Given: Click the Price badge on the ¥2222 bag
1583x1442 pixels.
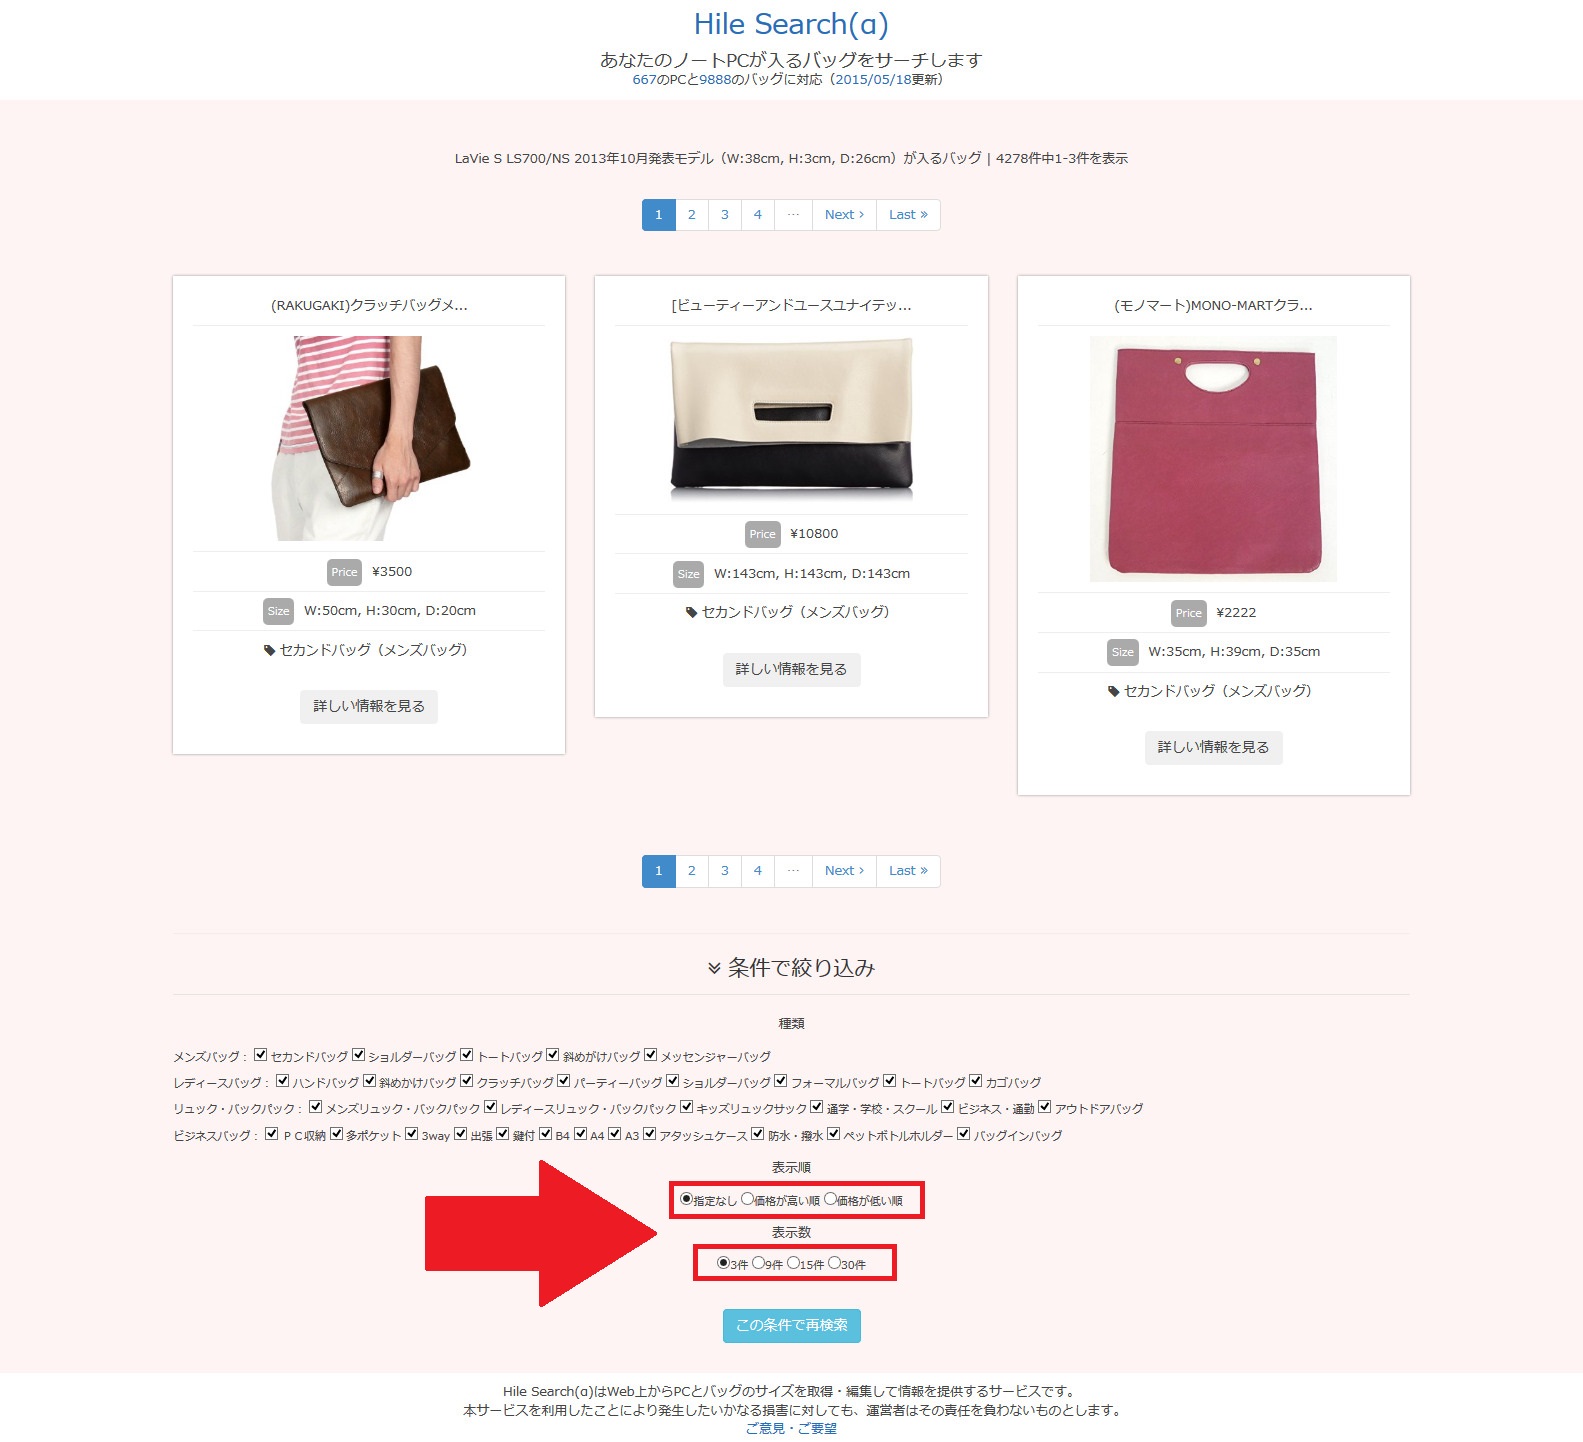Looking at the screenshot, I should coord(1188,613).
